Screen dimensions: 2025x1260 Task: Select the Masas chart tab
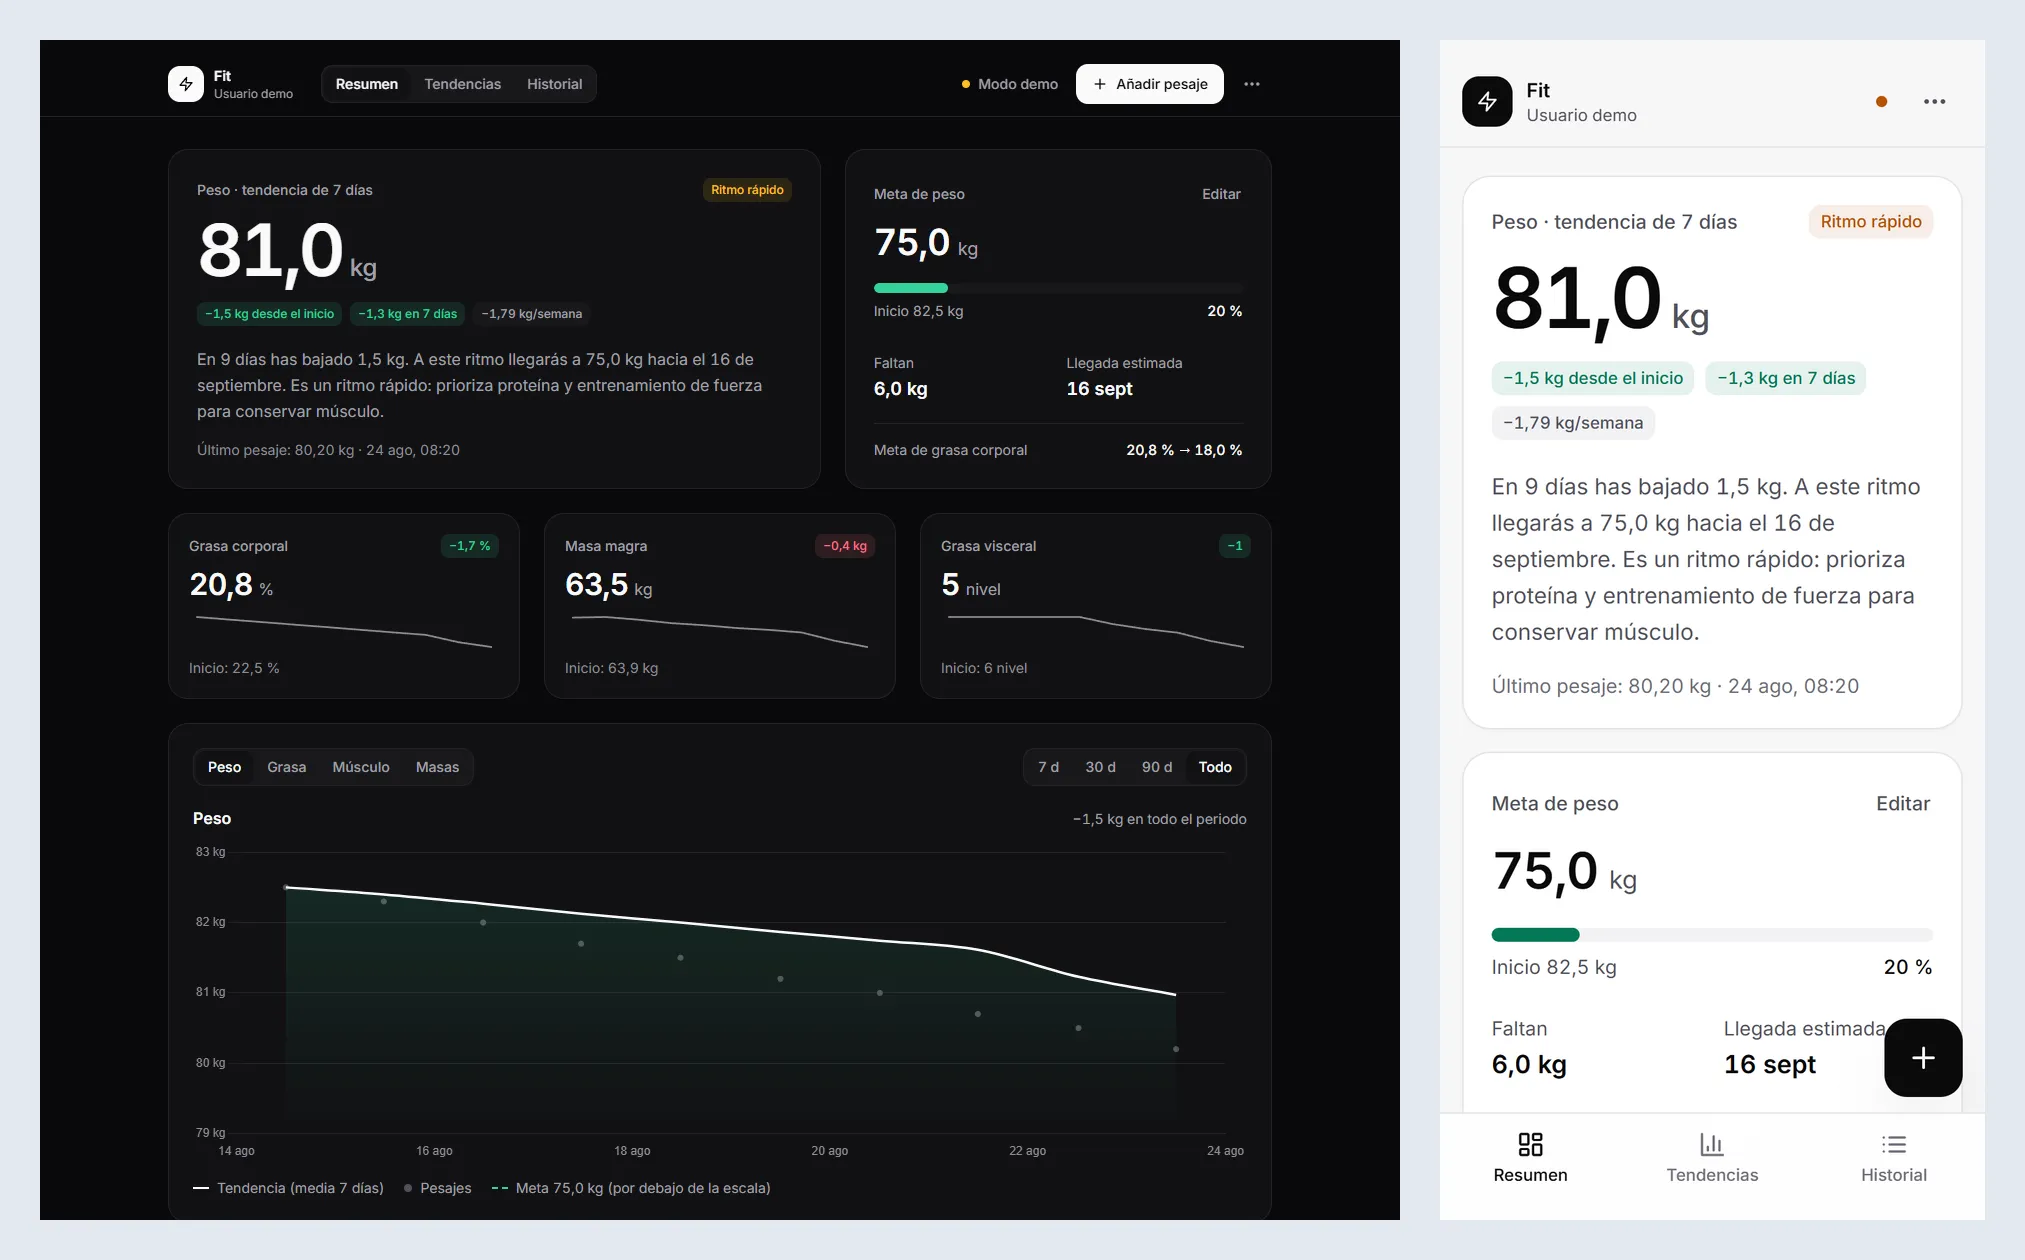pos(437,767)
